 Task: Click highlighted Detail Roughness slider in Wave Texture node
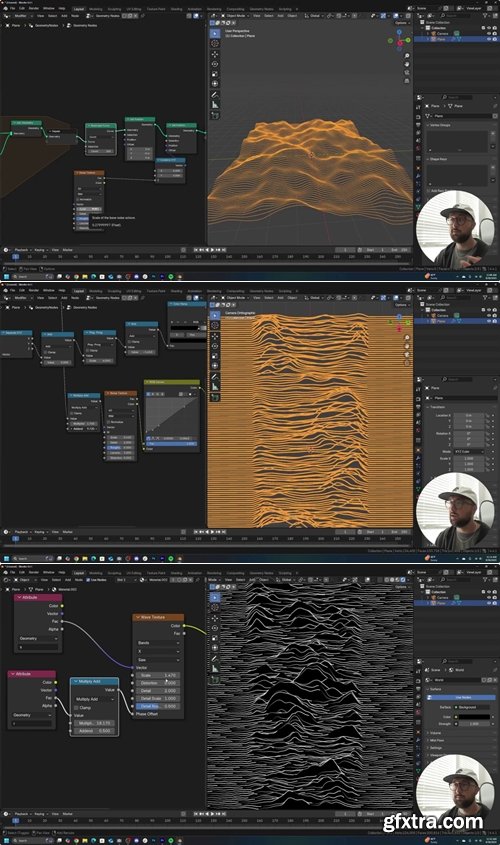[158, 706]
